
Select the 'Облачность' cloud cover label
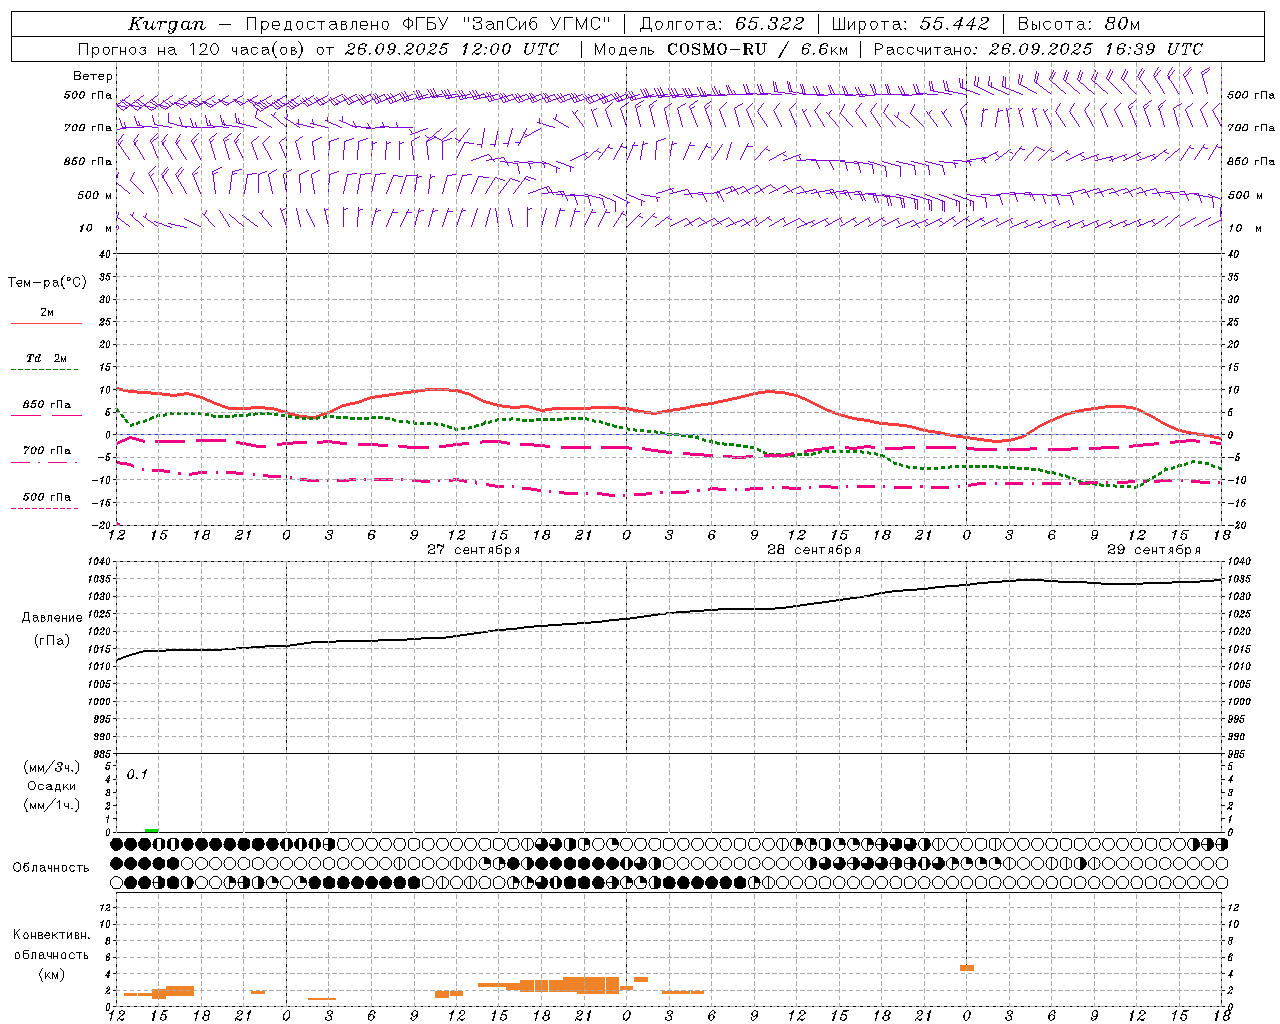pos(51,868)
